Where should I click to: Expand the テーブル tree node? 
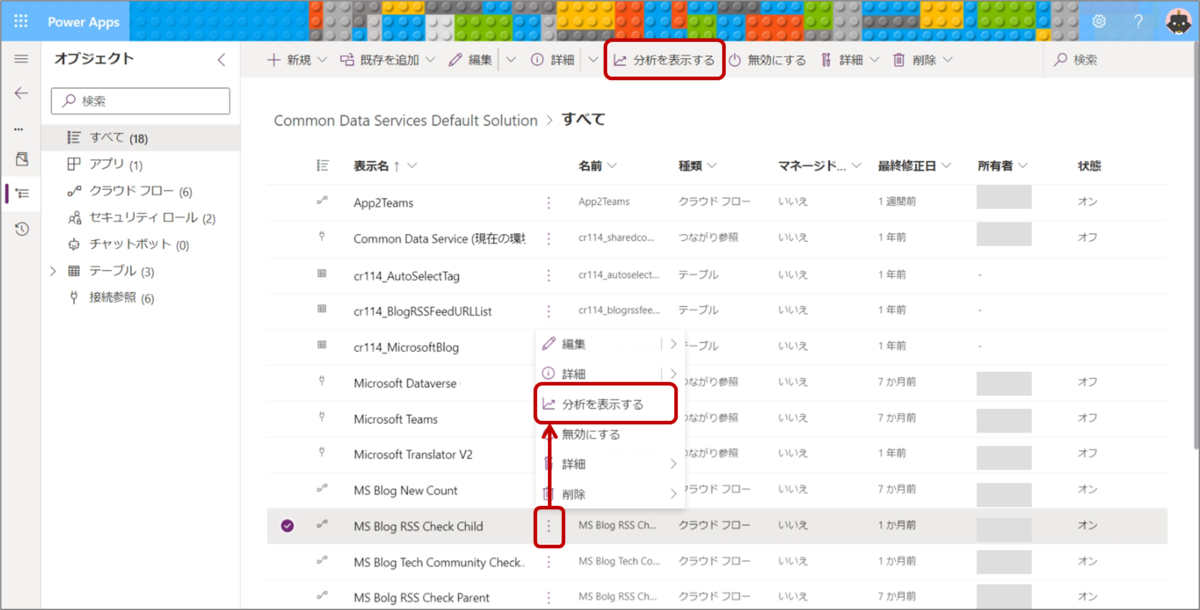click(53, 271)
